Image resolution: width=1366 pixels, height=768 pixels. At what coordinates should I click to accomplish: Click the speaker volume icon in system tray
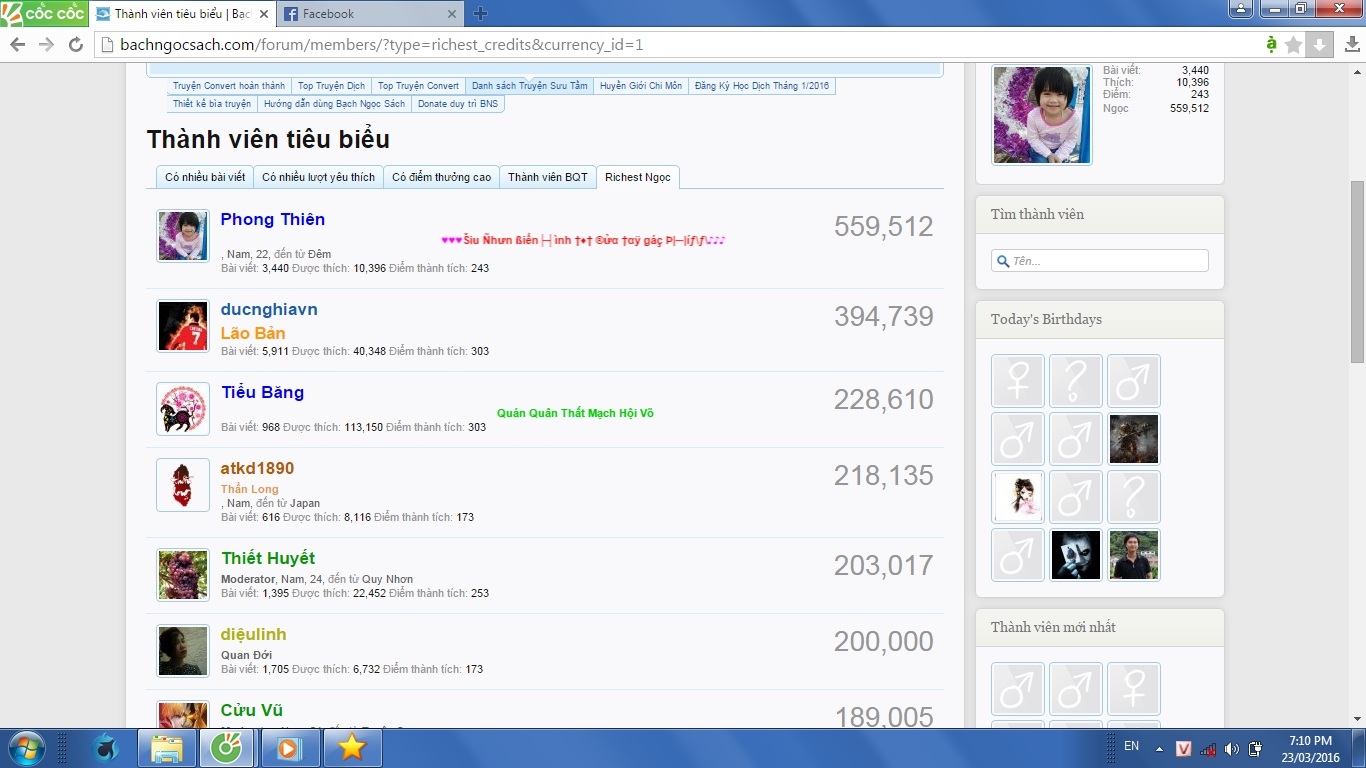[x=1231, y=749]
